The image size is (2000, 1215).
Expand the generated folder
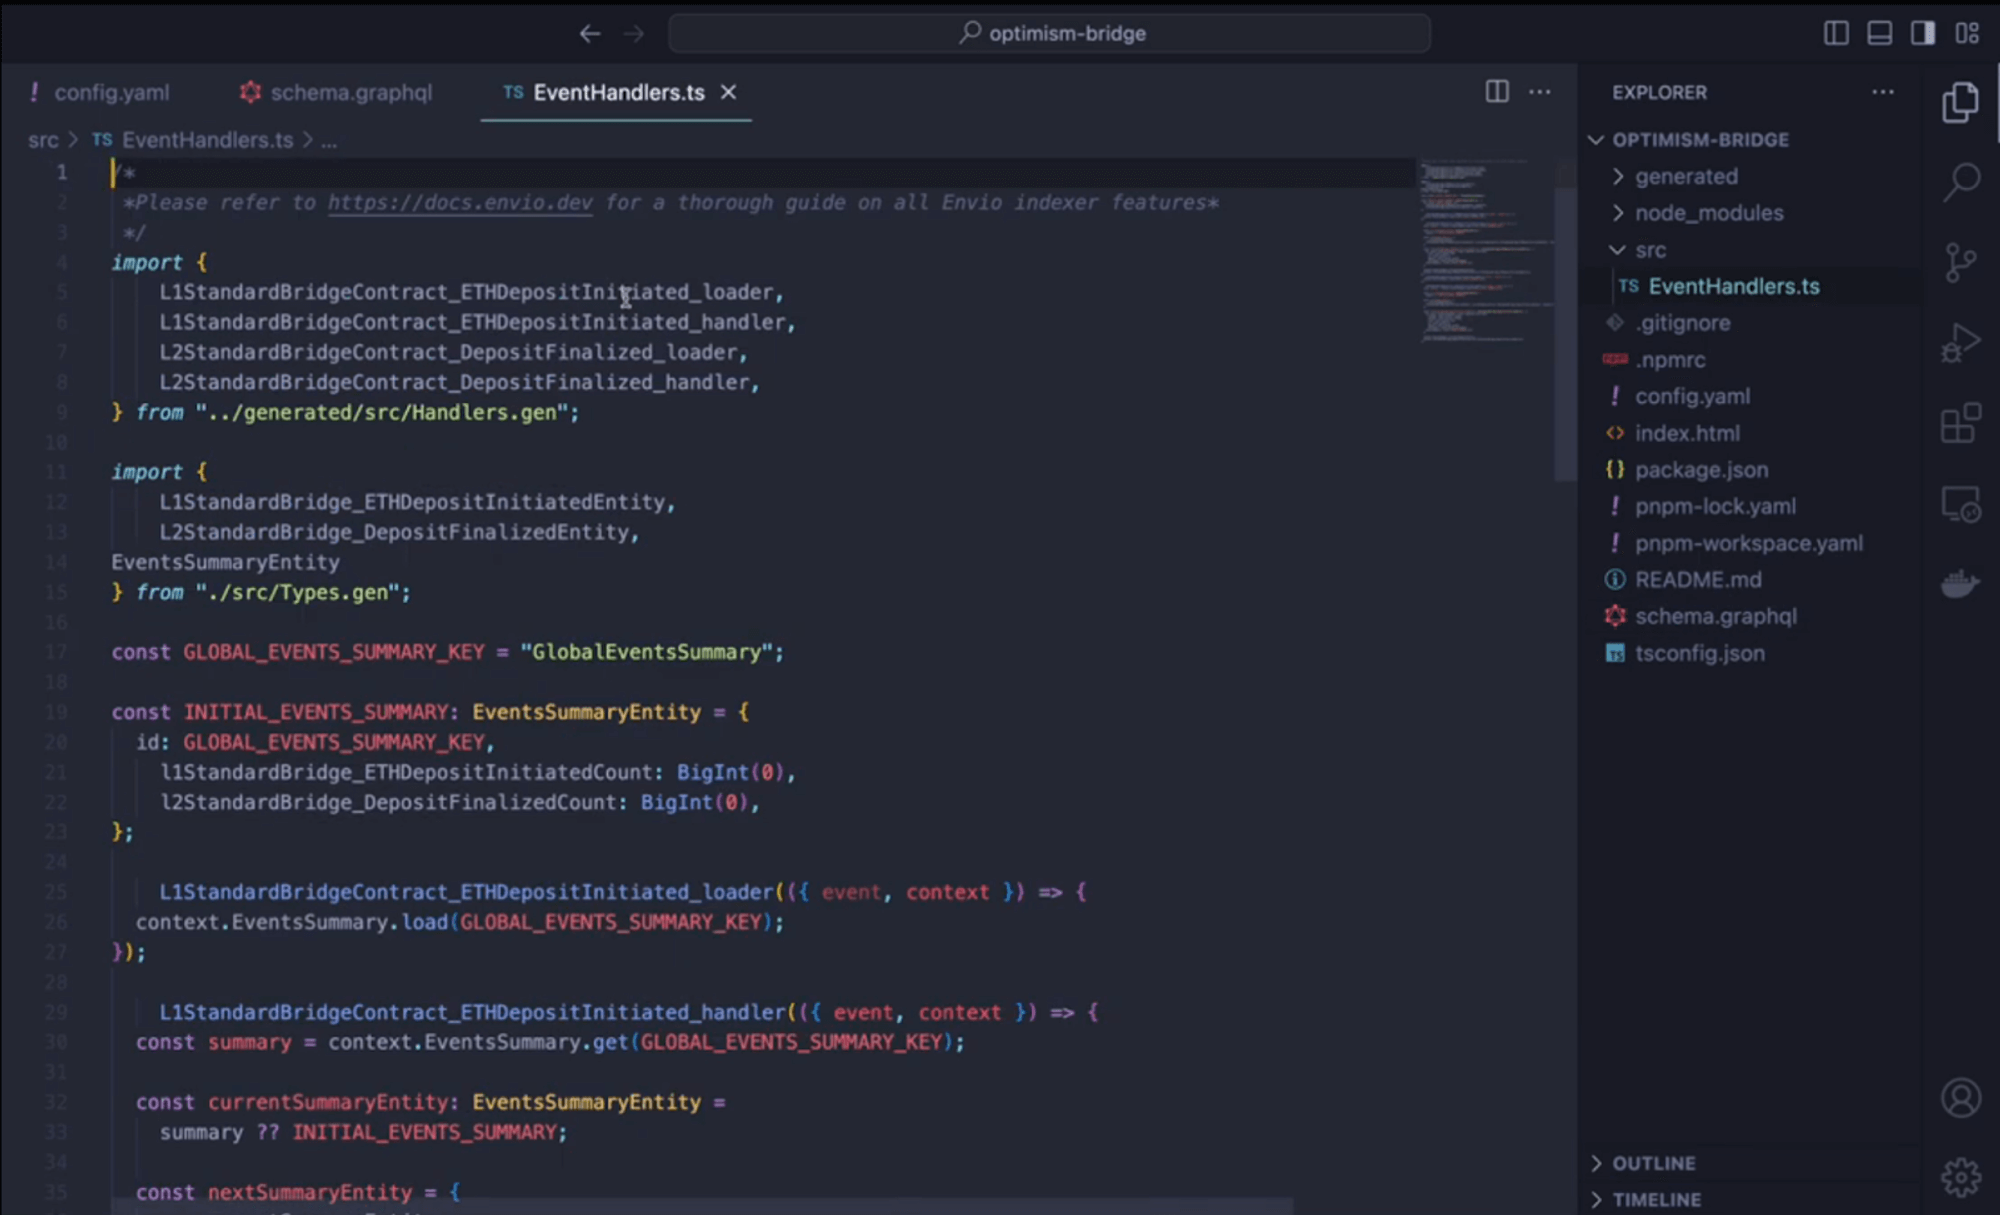pyautogui.click(x=1686, y=176)
